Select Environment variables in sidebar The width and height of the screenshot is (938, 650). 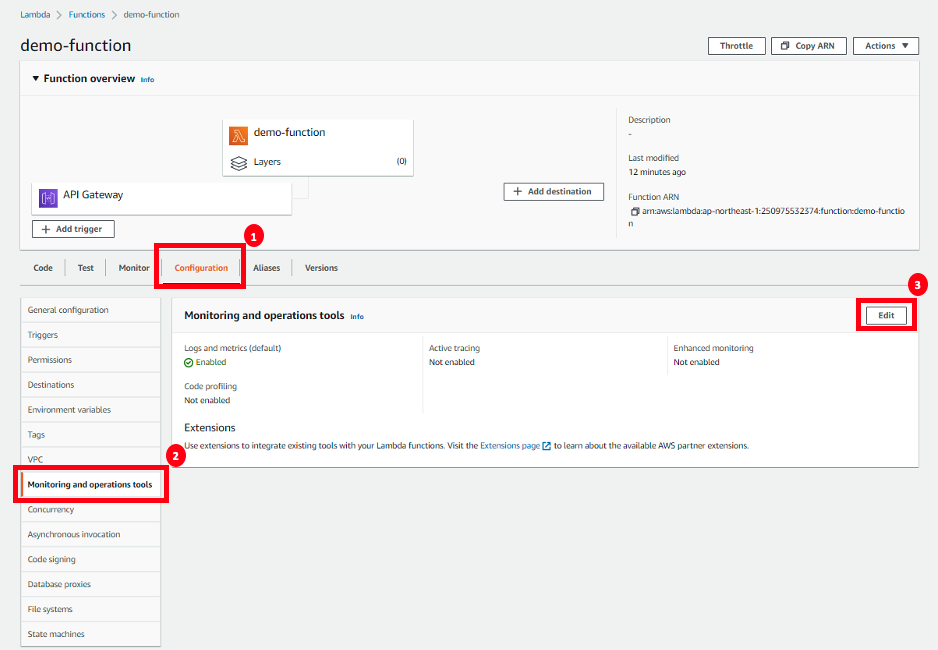90,410
